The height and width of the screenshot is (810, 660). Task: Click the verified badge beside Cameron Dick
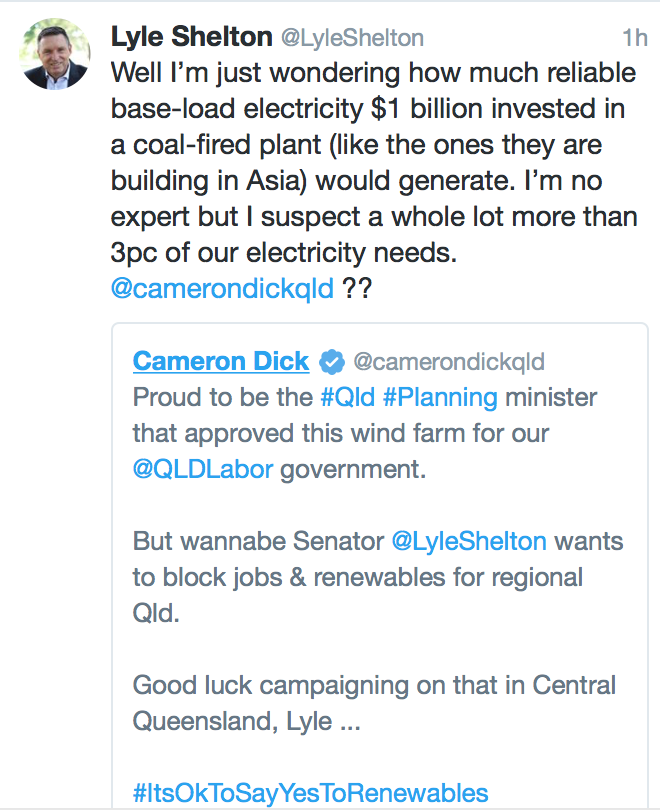pos(331,361)
